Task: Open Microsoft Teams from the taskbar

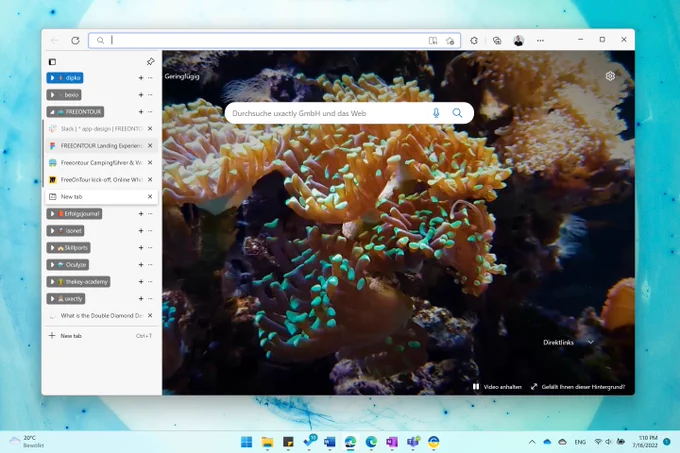Action: (x=413, y=442)
